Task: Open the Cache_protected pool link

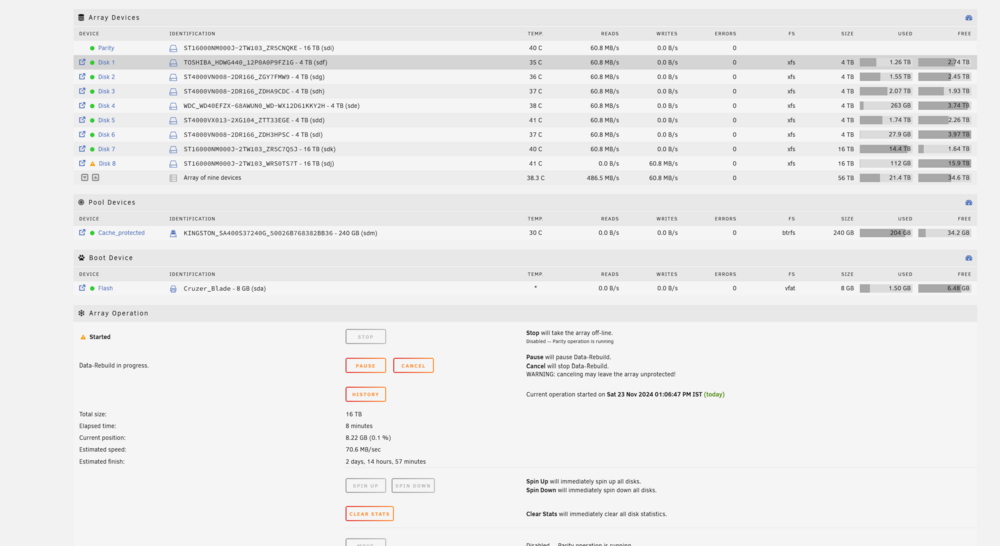Action: click(121, 233)
